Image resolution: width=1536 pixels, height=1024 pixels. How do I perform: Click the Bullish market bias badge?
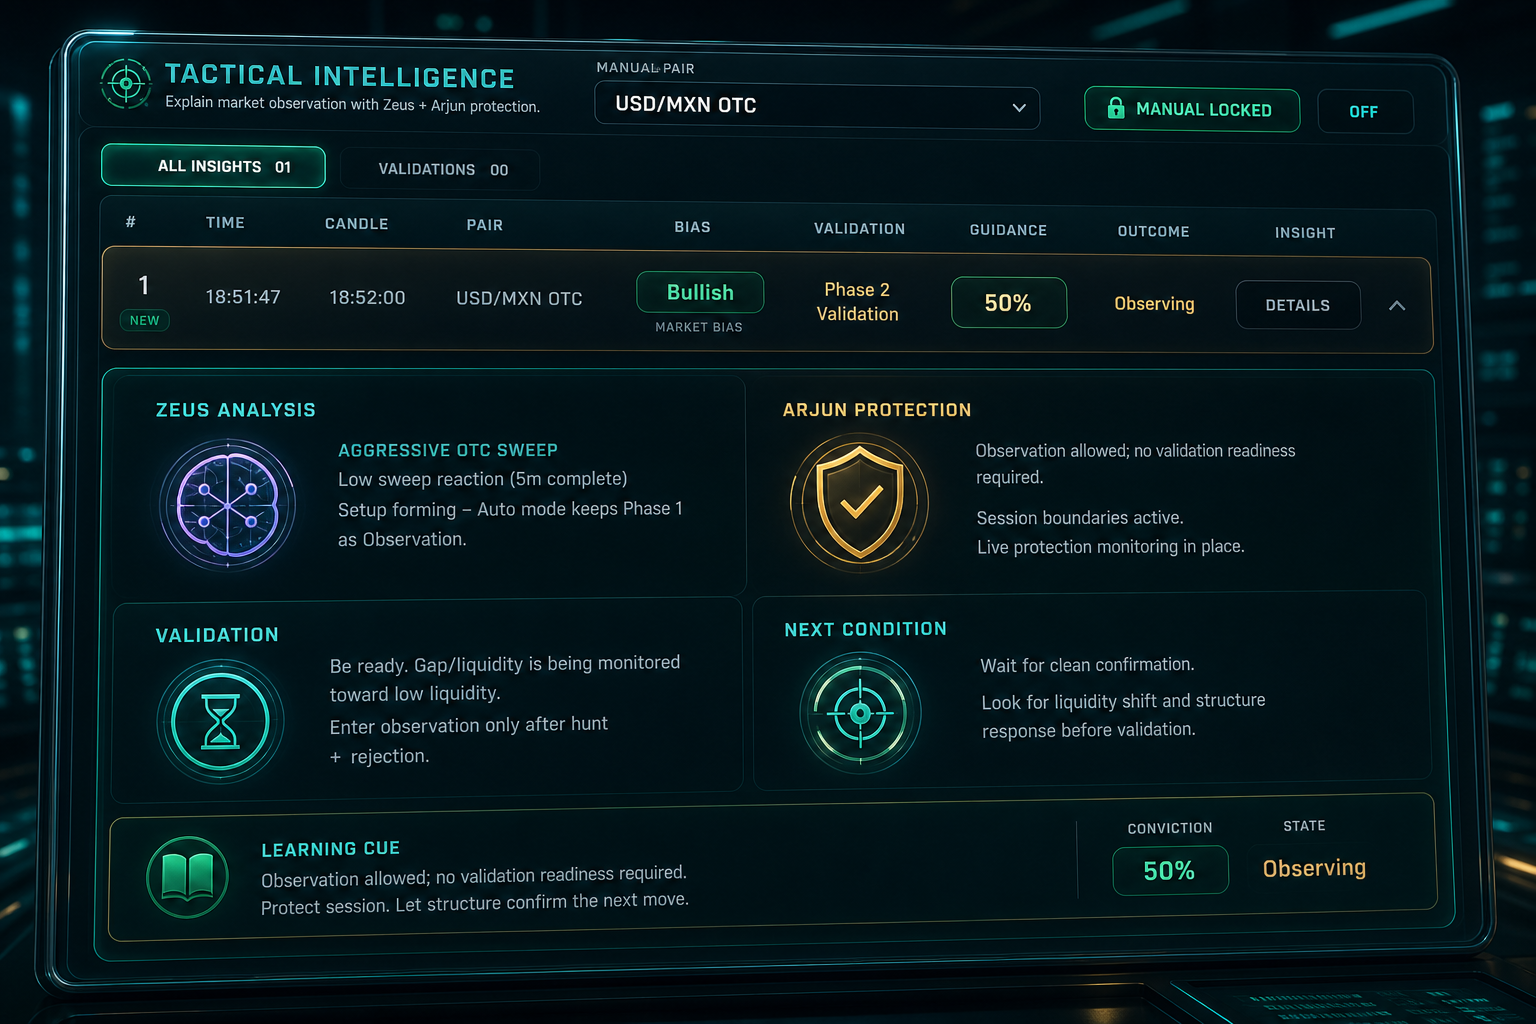[x=700, y=292]
